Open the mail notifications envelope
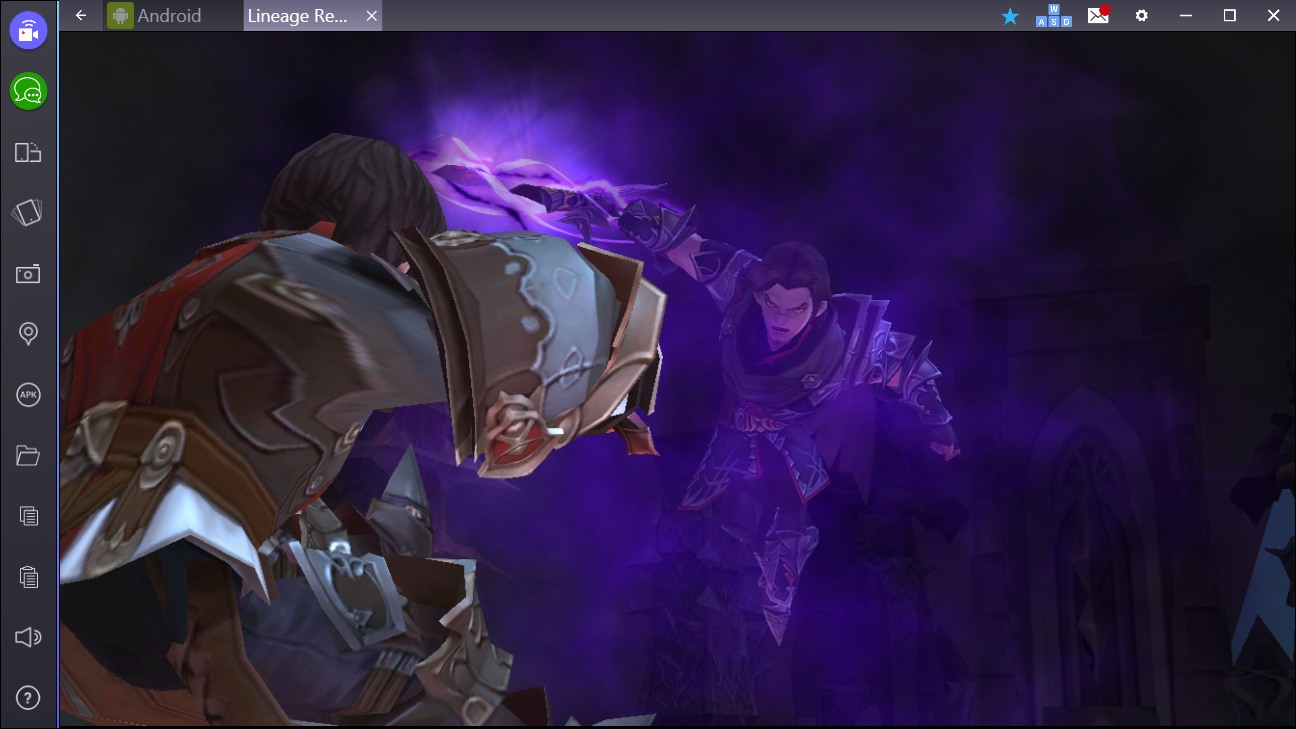Screen dimensions: 1296x729 click(1098, 15)
